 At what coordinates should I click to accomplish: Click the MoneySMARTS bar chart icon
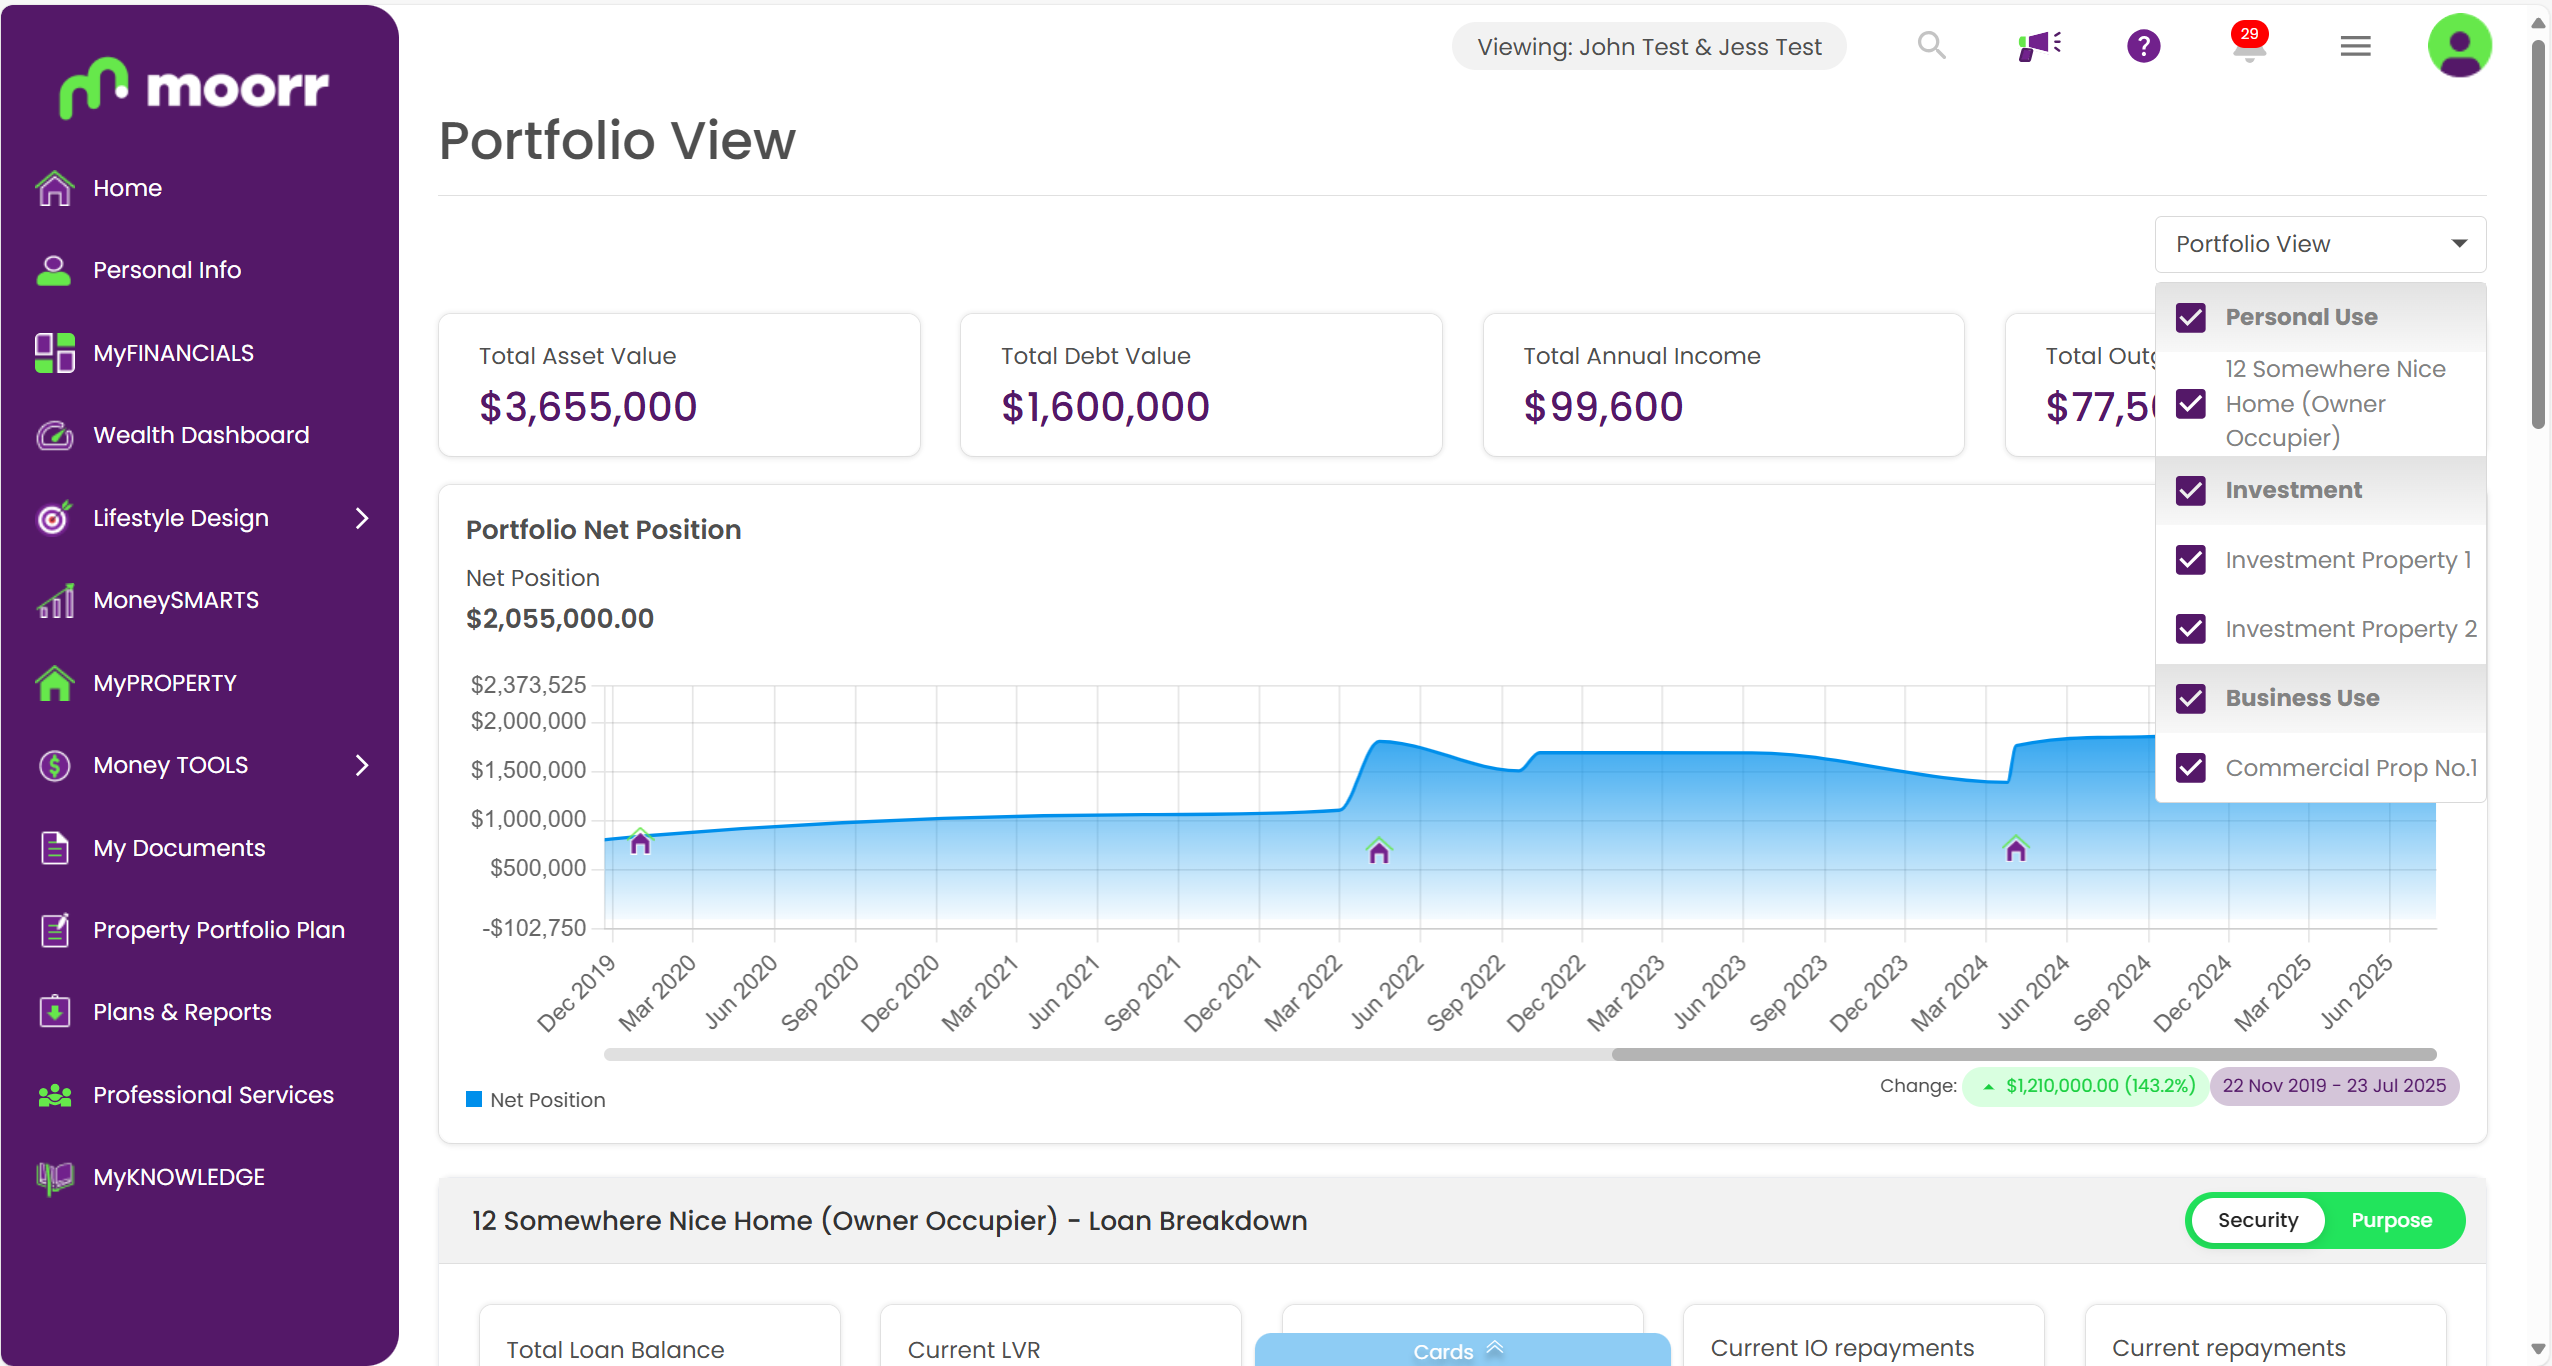coord(54,600)
